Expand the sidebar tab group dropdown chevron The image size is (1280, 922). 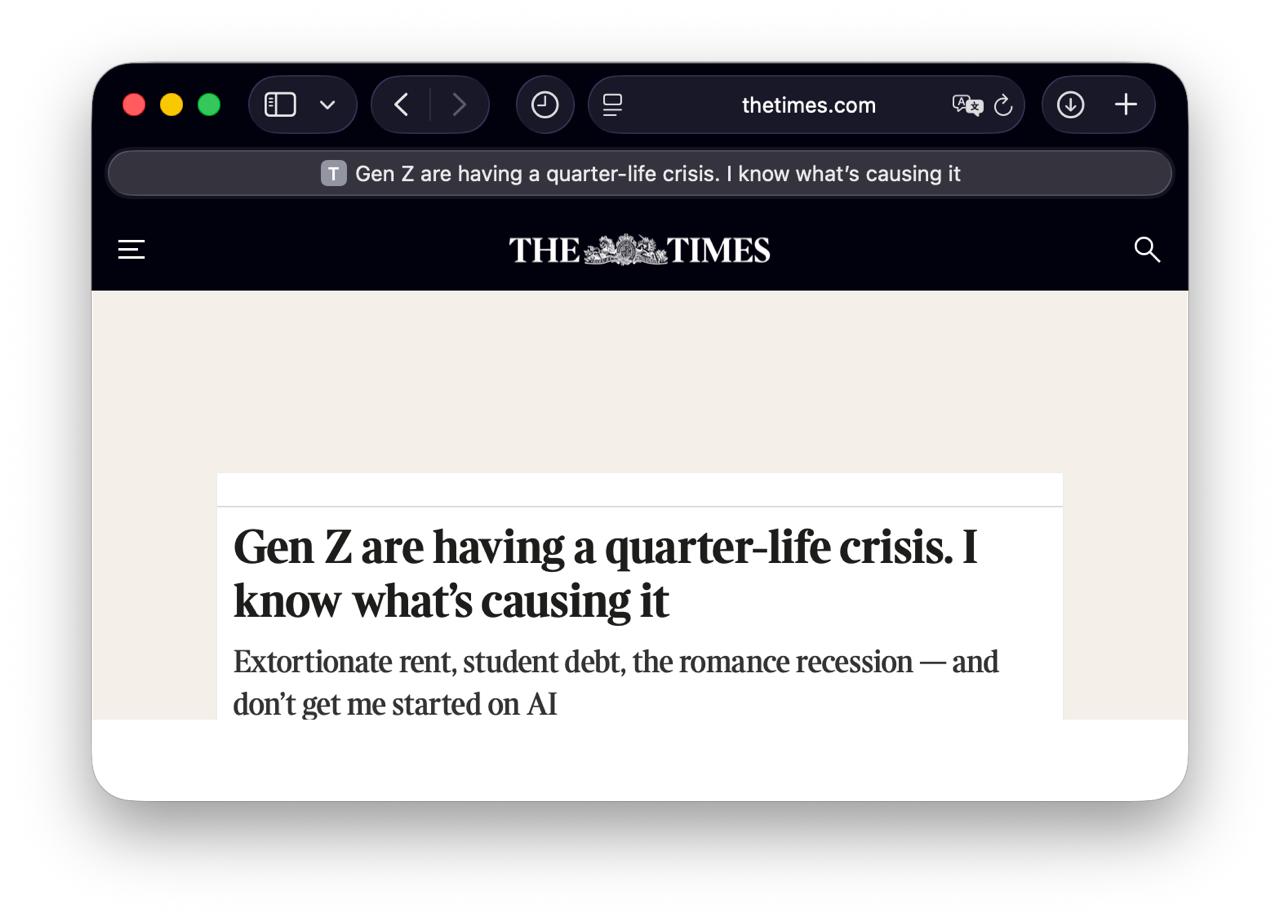click(327, 105)
